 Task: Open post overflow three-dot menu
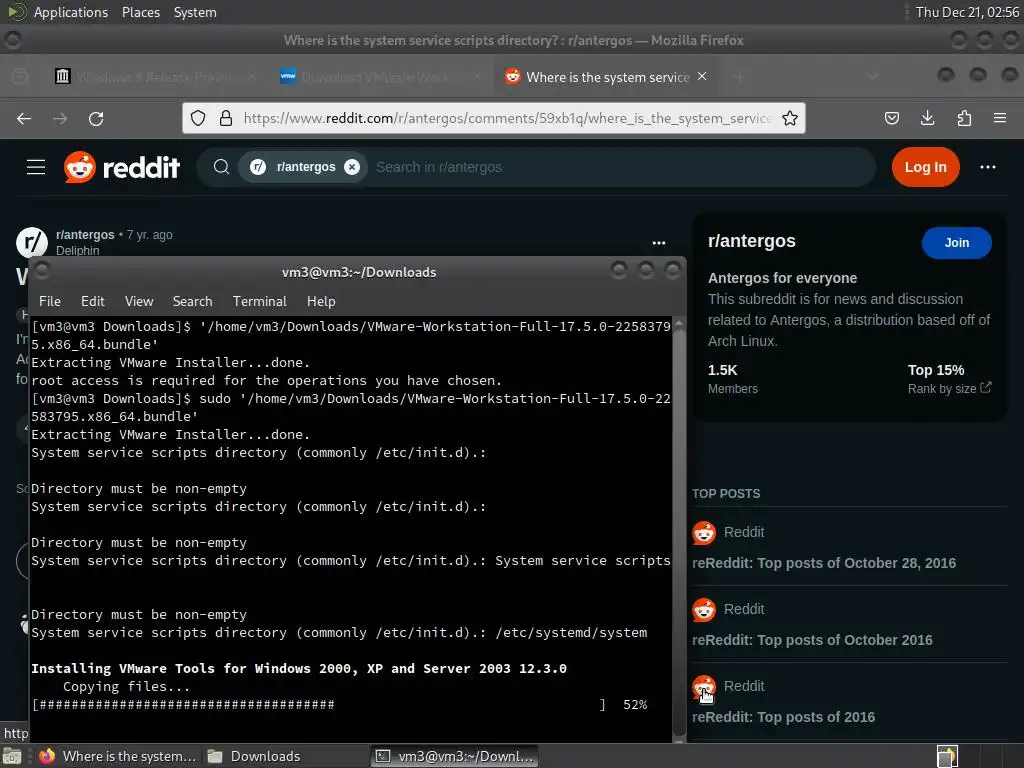click(659, 243)
